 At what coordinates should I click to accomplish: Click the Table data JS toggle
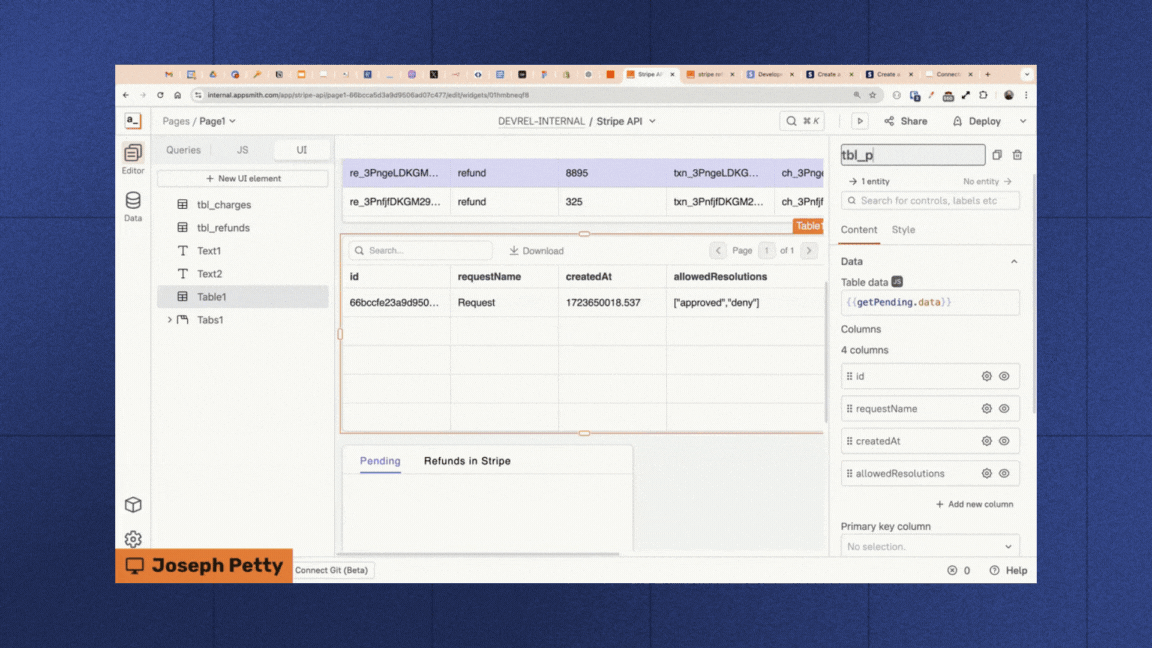[897, 282]
